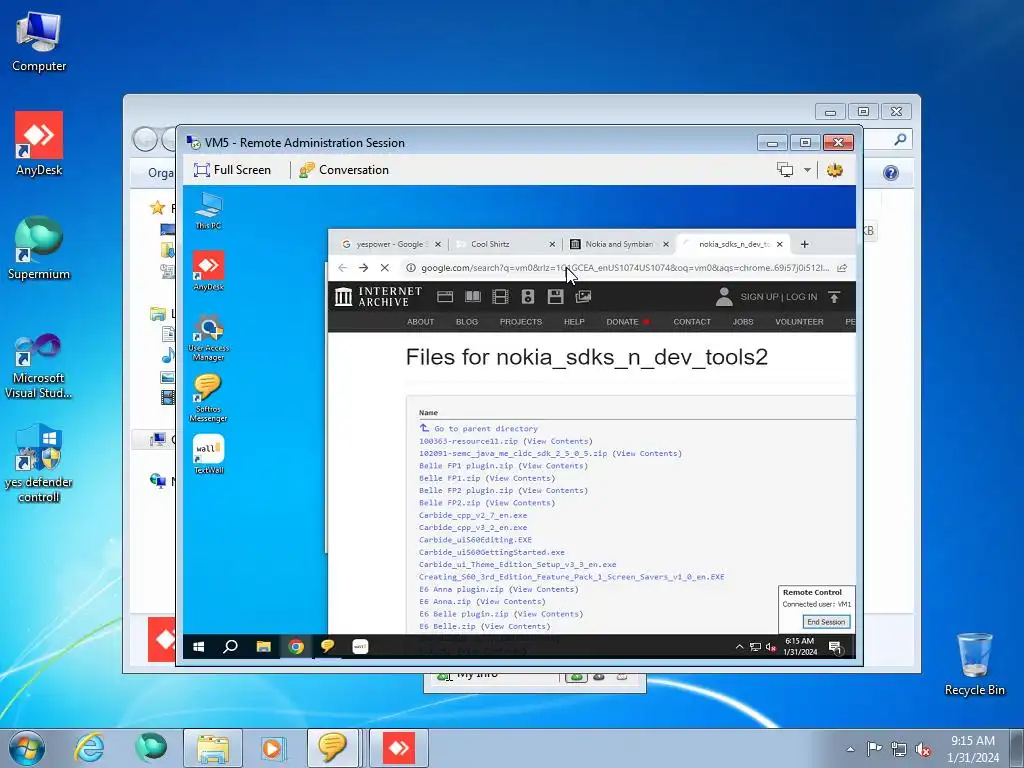Open the VOLUNTEER menu item
This screenshot has width=1024, height=768.
[799, 322]
